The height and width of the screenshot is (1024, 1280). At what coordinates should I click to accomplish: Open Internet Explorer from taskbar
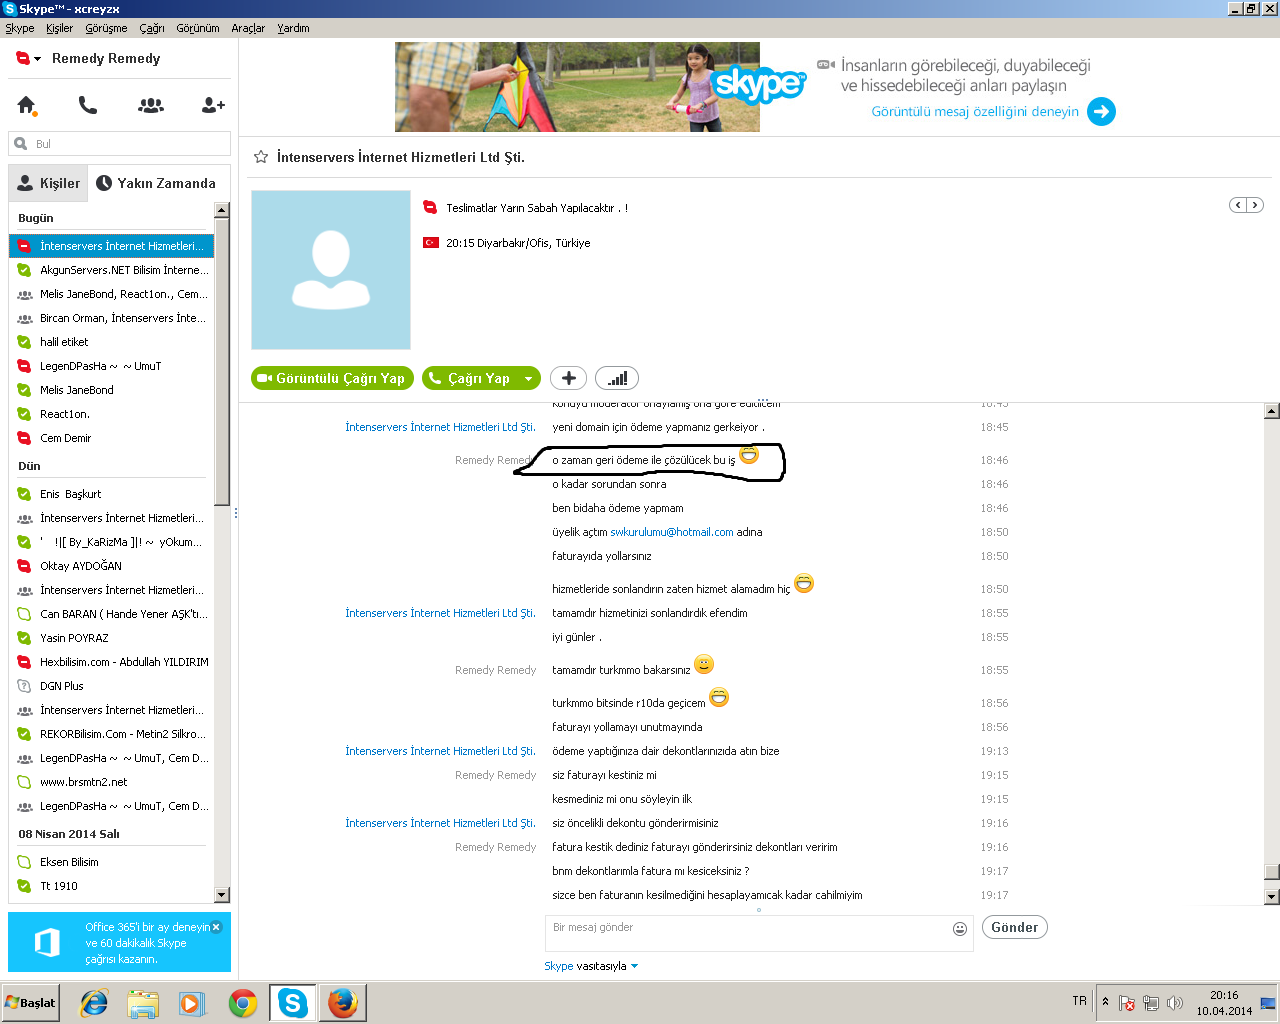point(94,1003)
